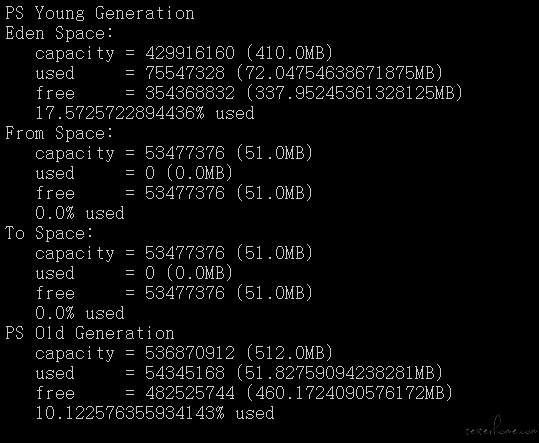
Task: Click Old Generation capacity 536870912
Action: click(190, 353)
